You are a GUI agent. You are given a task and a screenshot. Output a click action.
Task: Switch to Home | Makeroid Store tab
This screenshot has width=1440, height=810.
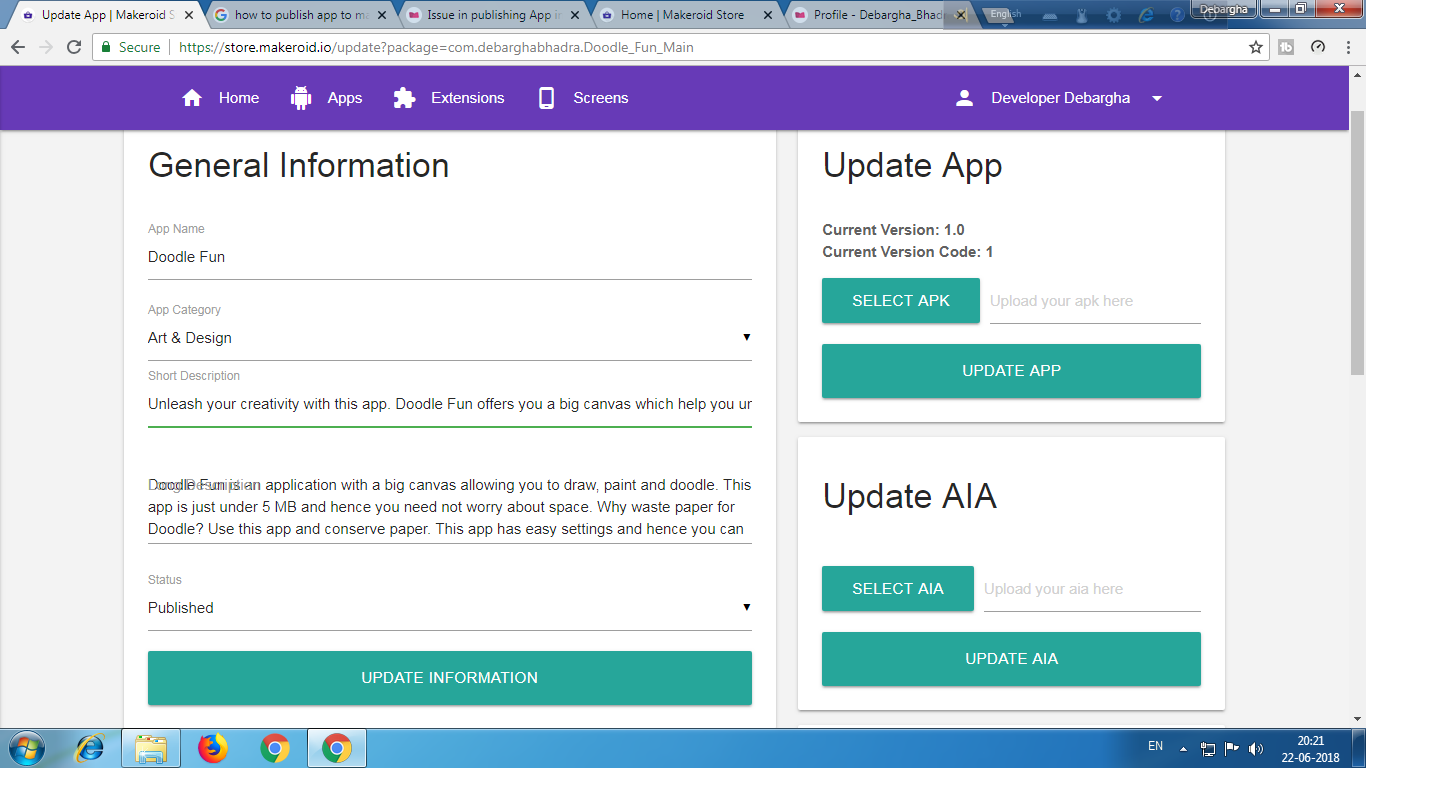682,15
